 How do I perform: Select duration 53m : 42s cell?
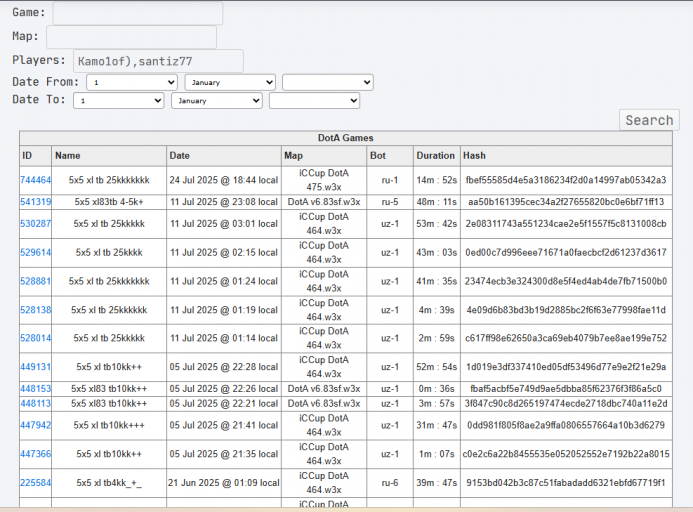[437, 224]
